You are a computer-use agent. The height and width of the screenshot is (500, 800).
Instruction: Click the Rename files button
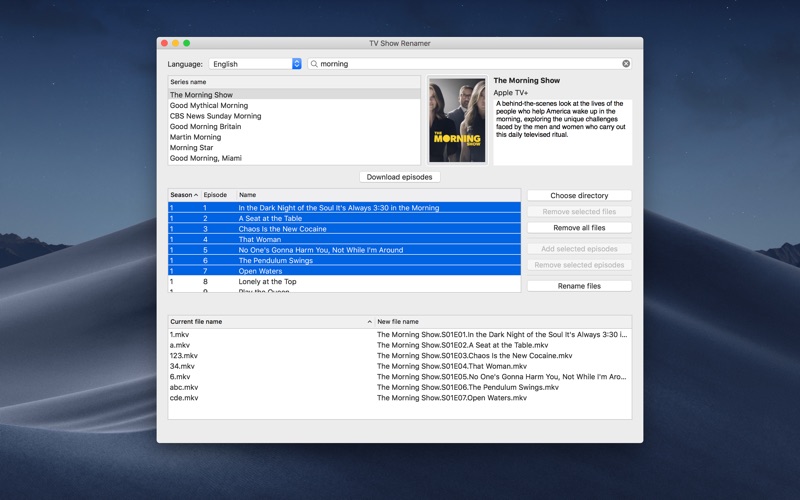[x=579, y=286]
